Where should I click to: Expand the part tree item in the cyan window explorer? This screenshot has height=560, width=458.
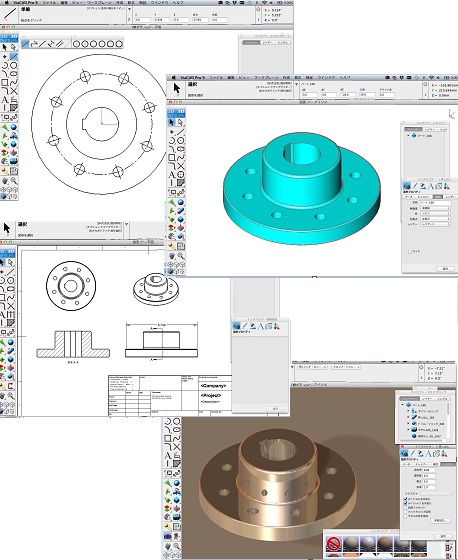tap(408, 136)
